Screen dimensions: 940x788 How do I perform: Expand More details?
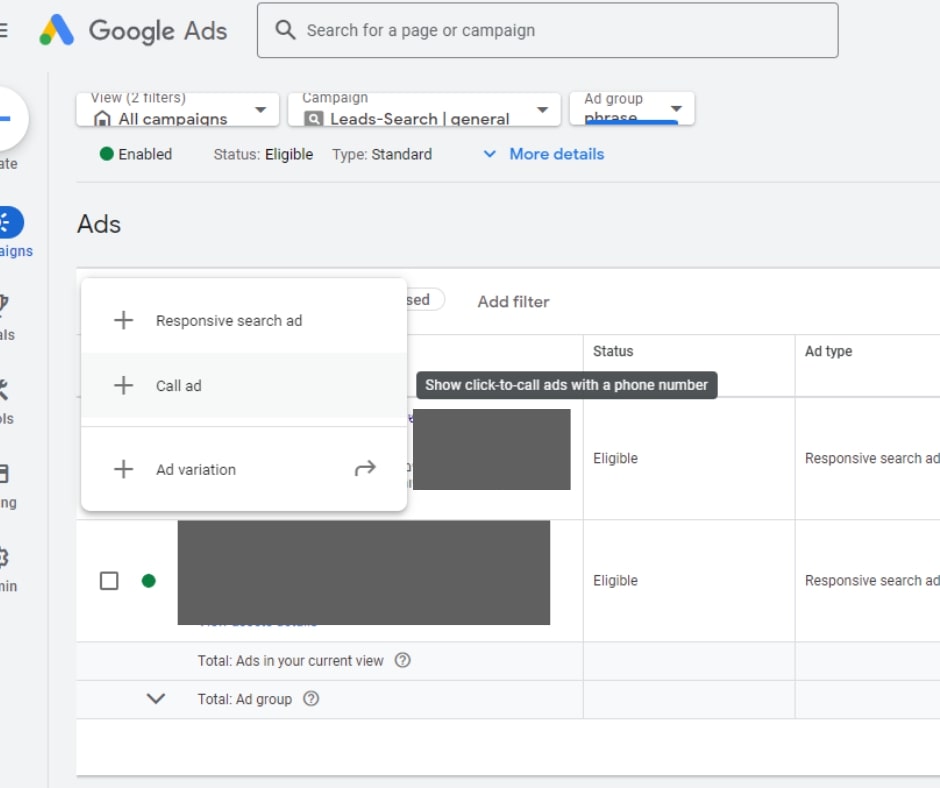pos(544,154)
